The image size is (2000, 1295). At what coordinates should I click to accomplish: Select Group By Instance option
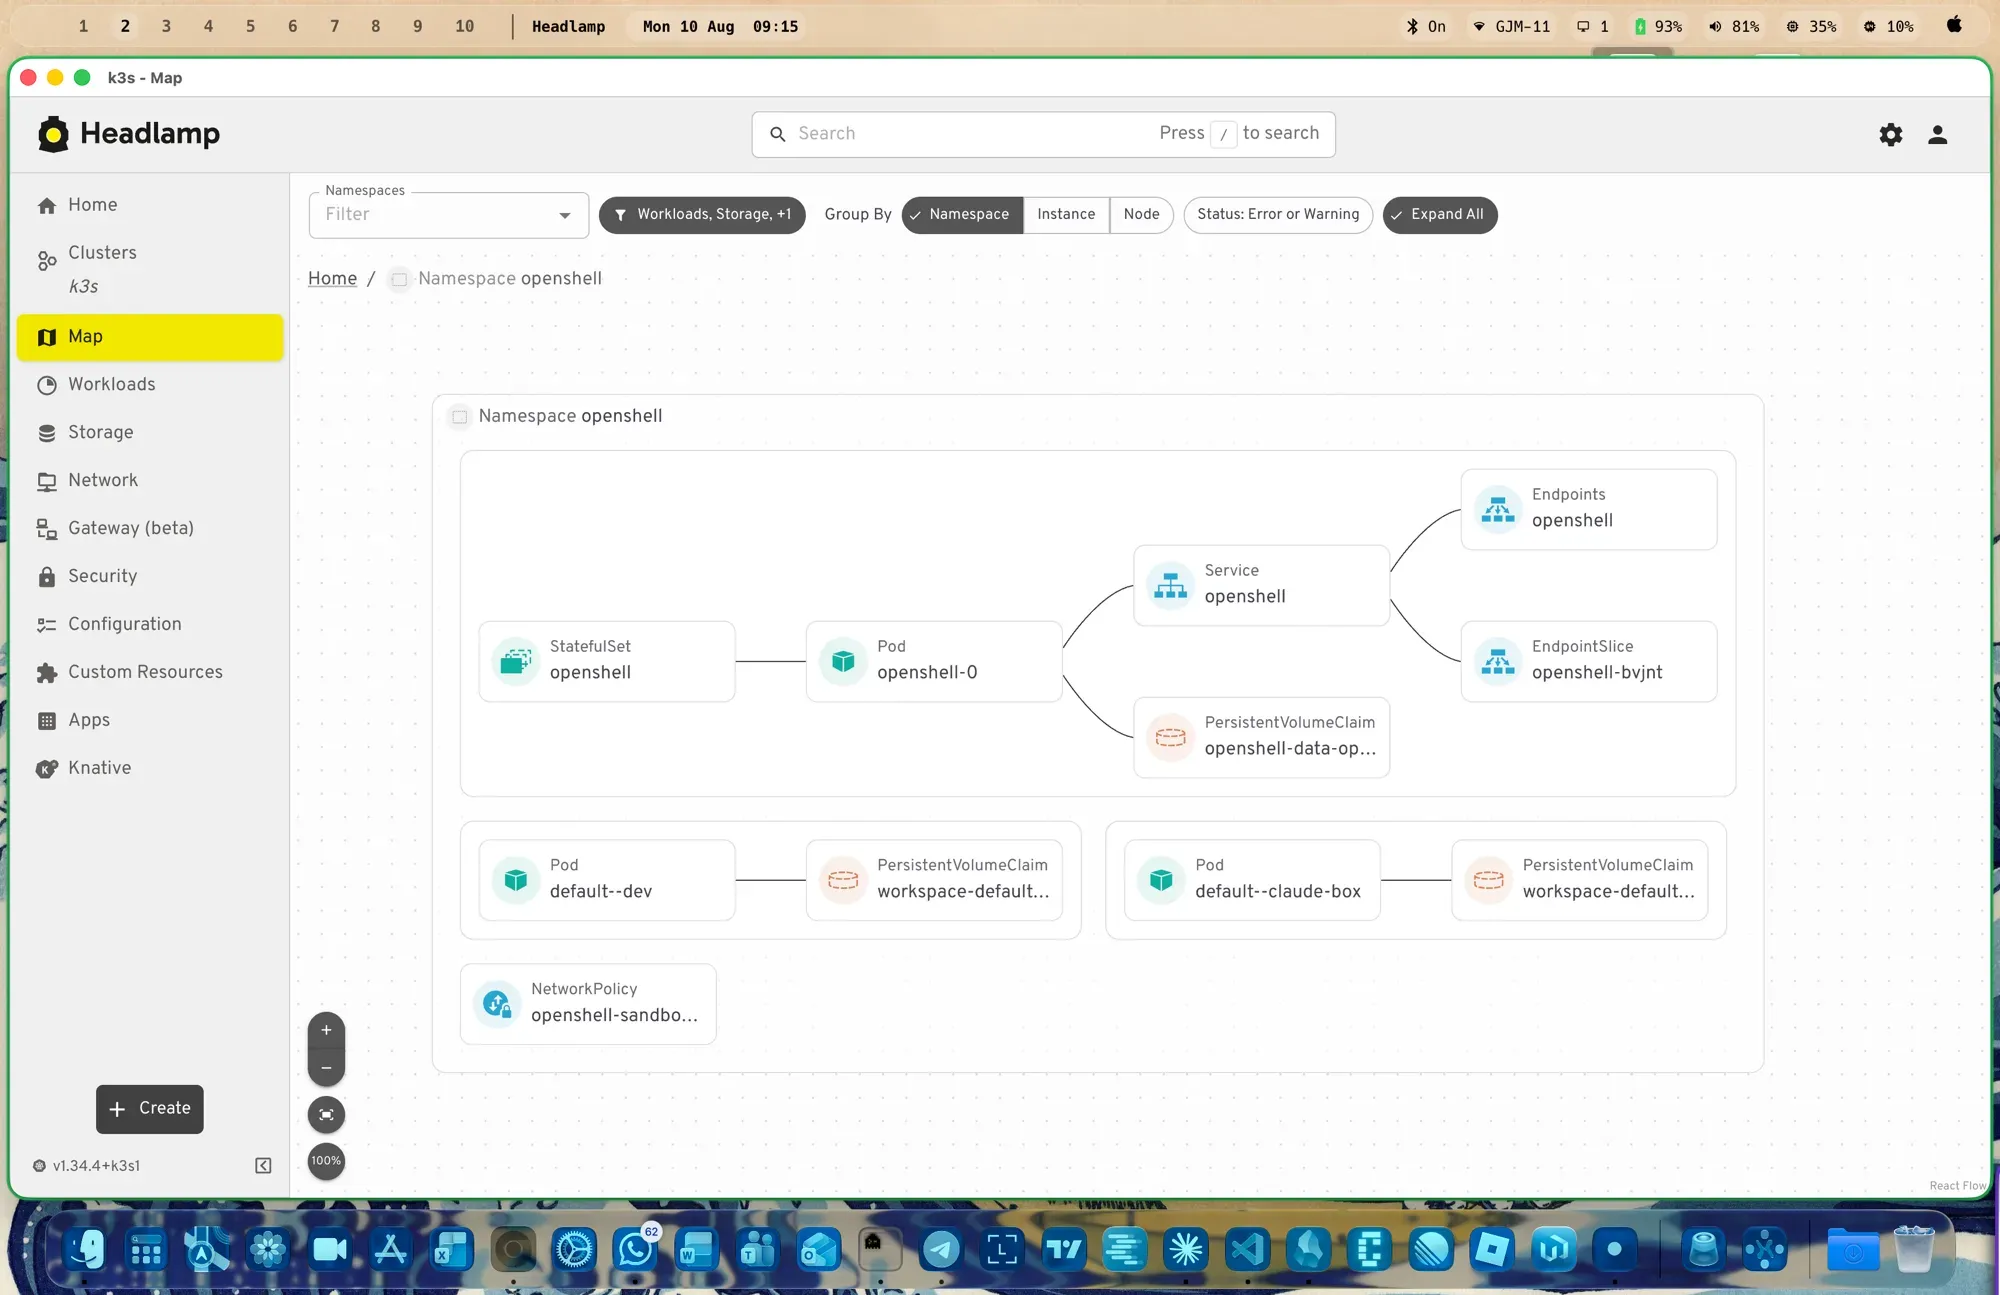(x=1066, y=214)
